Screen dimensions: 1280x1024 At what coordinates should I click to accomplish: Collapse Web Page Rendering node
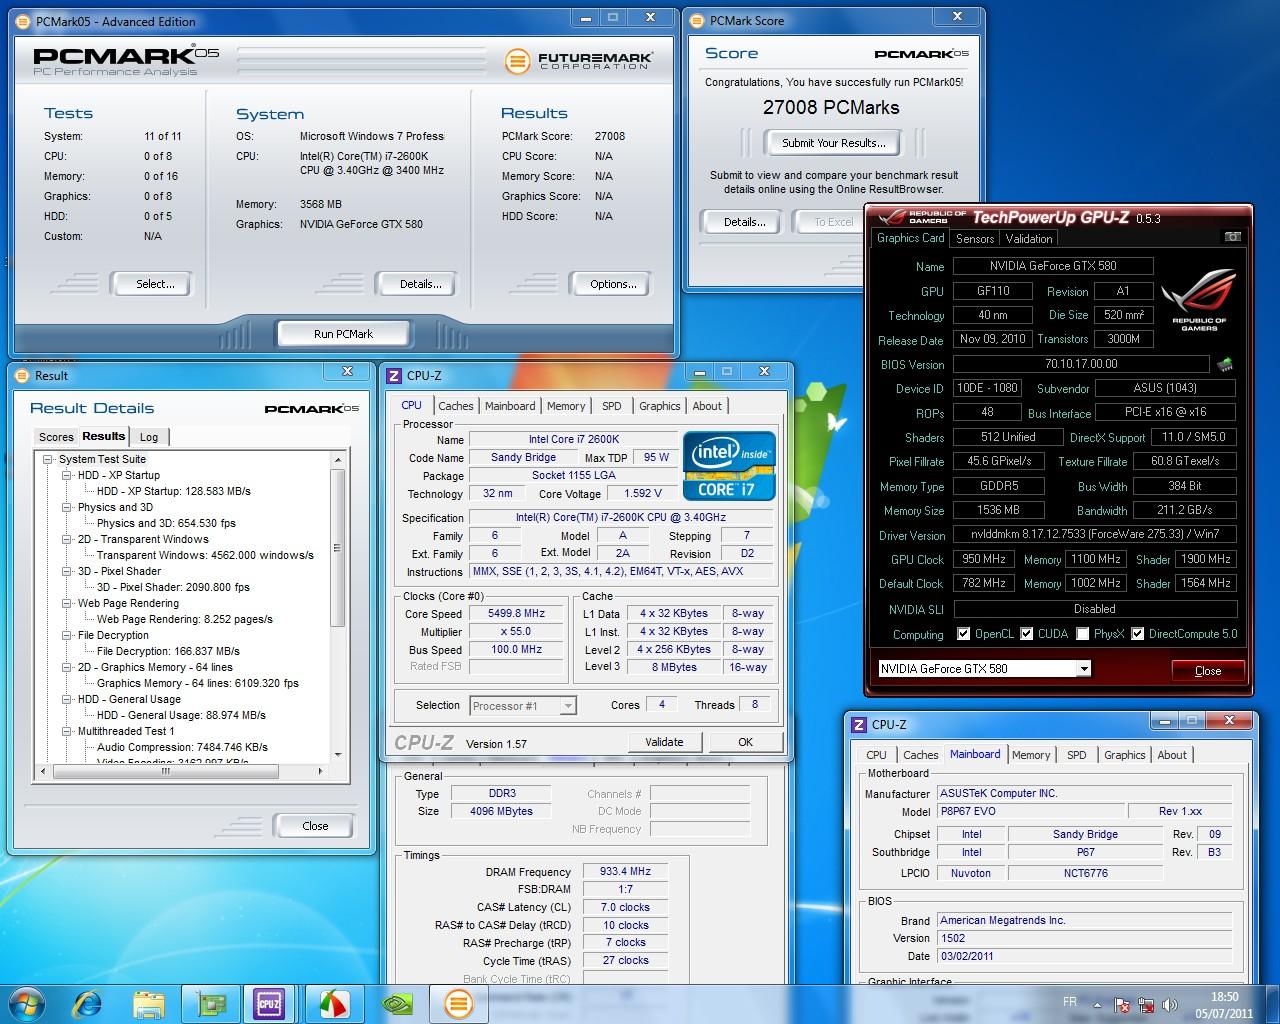click(x=67, y=603)
